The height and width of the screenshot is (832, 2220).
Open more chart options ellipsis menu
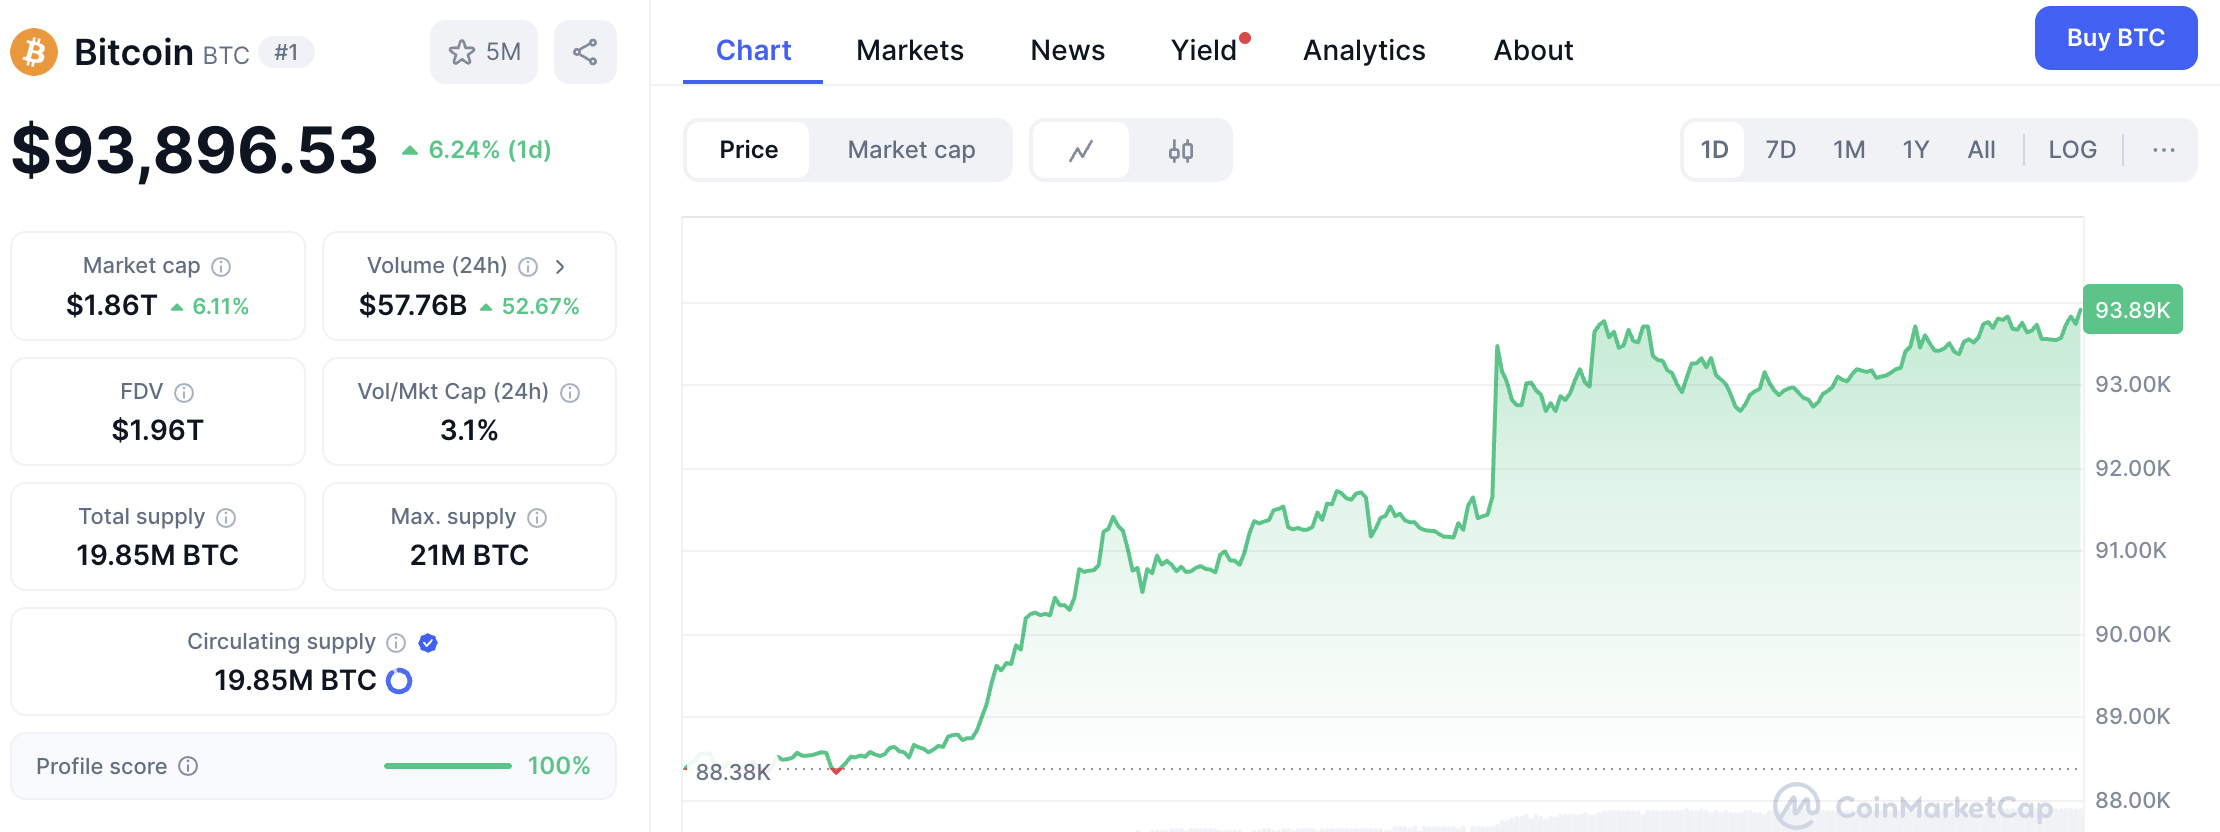coord(2164,150)
